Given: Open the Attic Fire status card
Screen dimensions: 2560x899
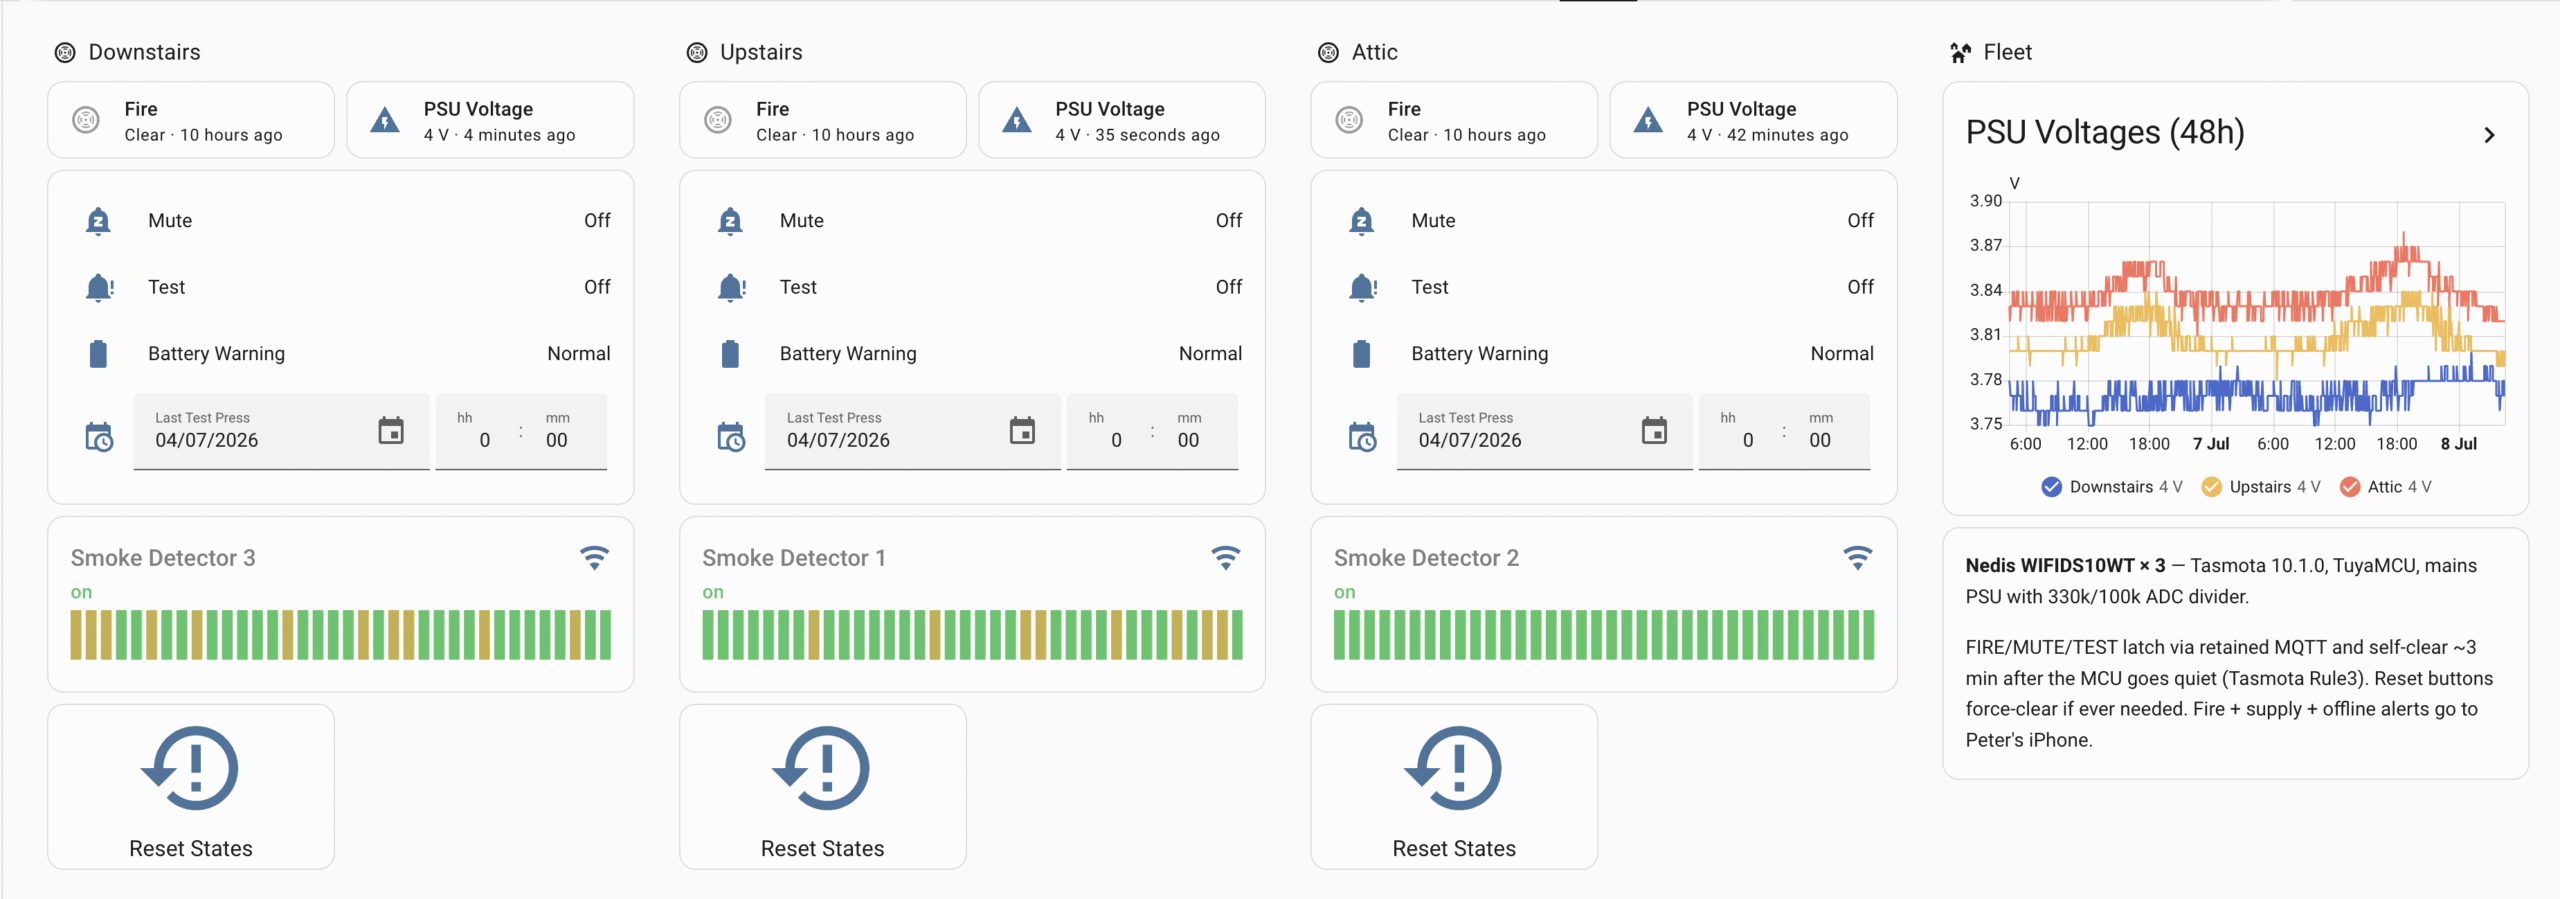Looking at the screenshot, I should [x=1454, y=120].
